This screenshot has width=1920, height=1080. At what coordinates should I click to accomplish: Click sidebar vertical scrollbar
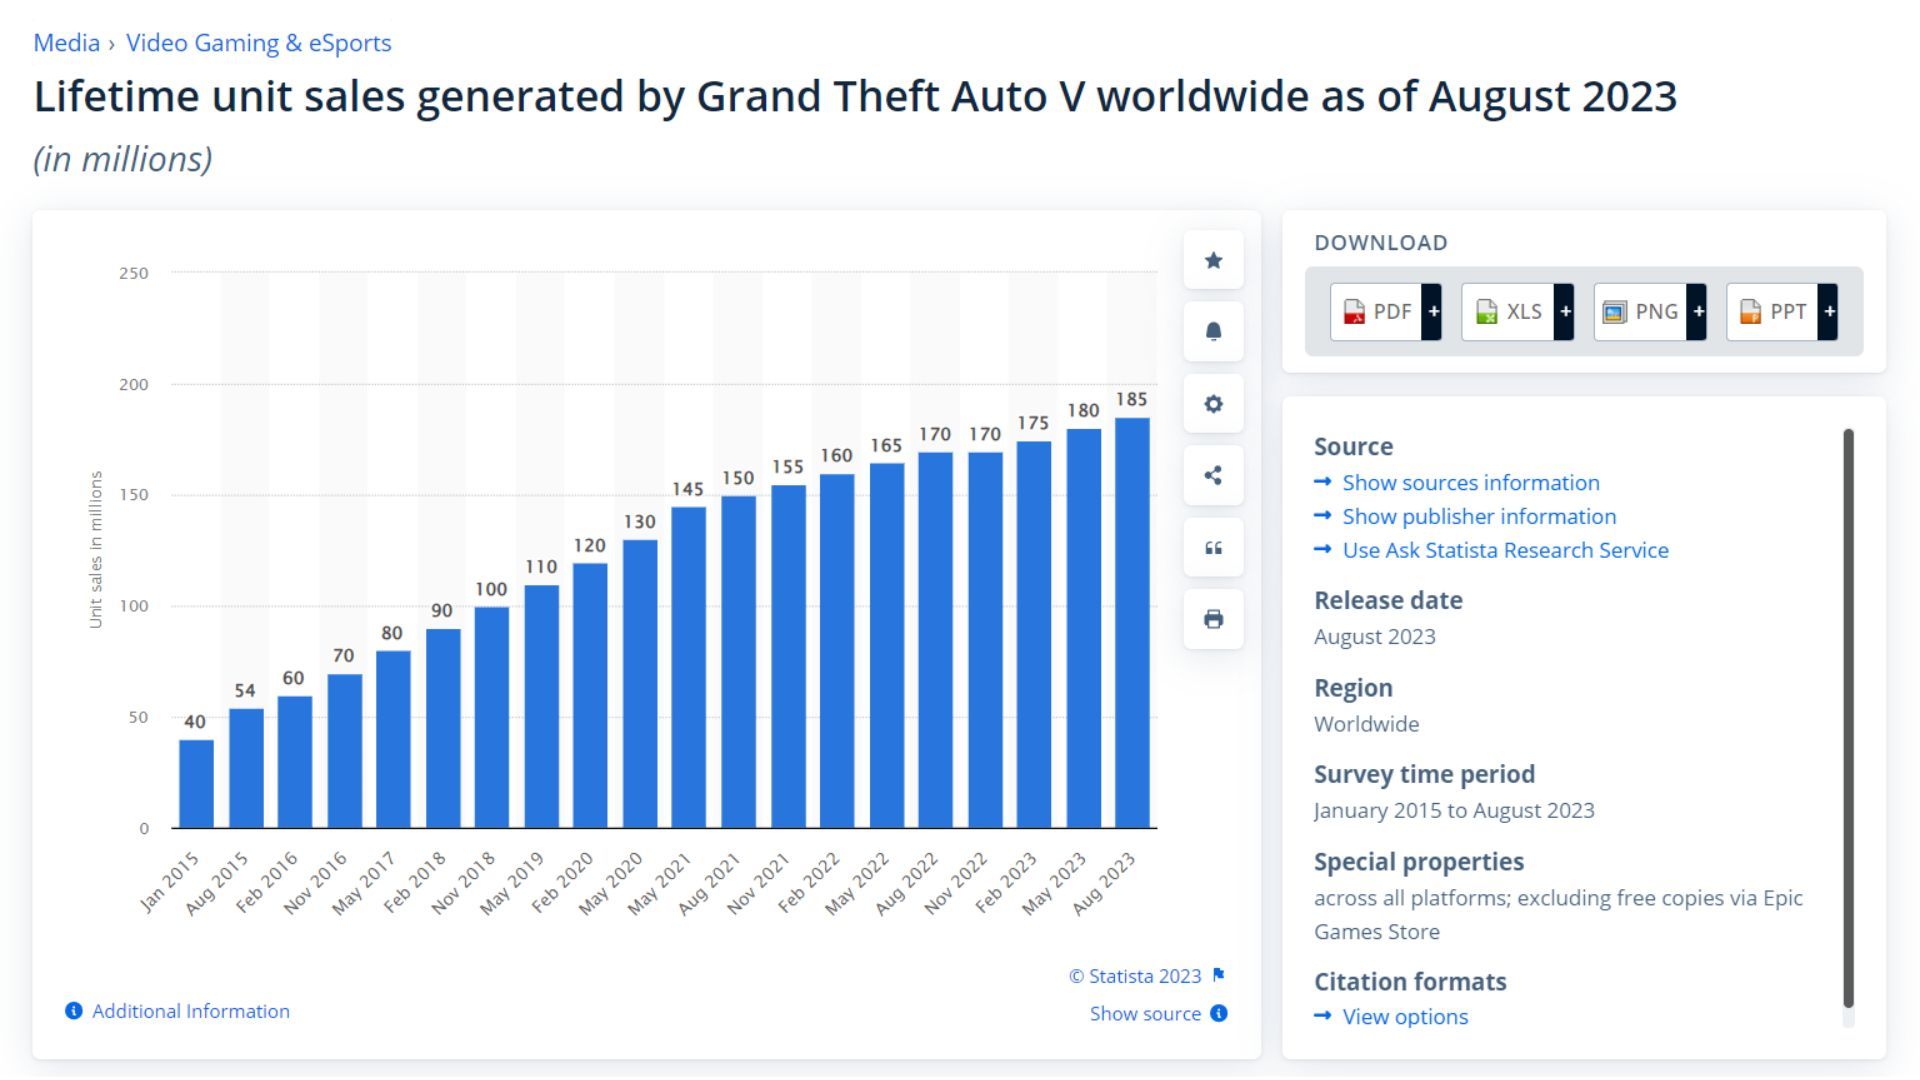click(1848, 718)
